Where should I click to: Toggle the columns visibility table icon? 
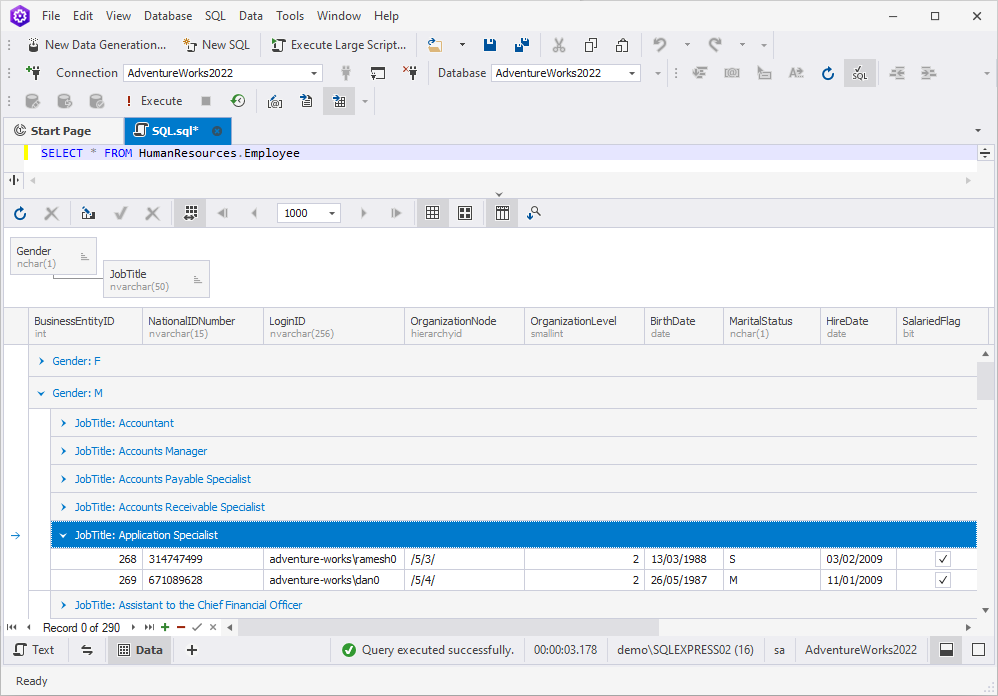click(x=502, y=213)
